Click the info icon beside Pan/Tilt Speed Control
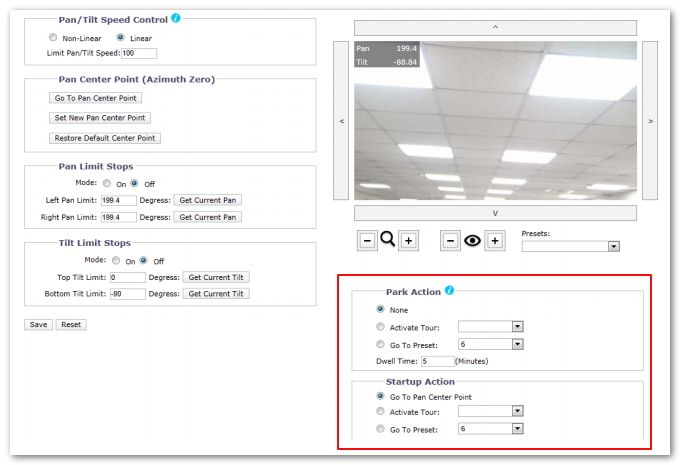The width and height of the screenshot is (680, 465). click(x=176, y=18)
